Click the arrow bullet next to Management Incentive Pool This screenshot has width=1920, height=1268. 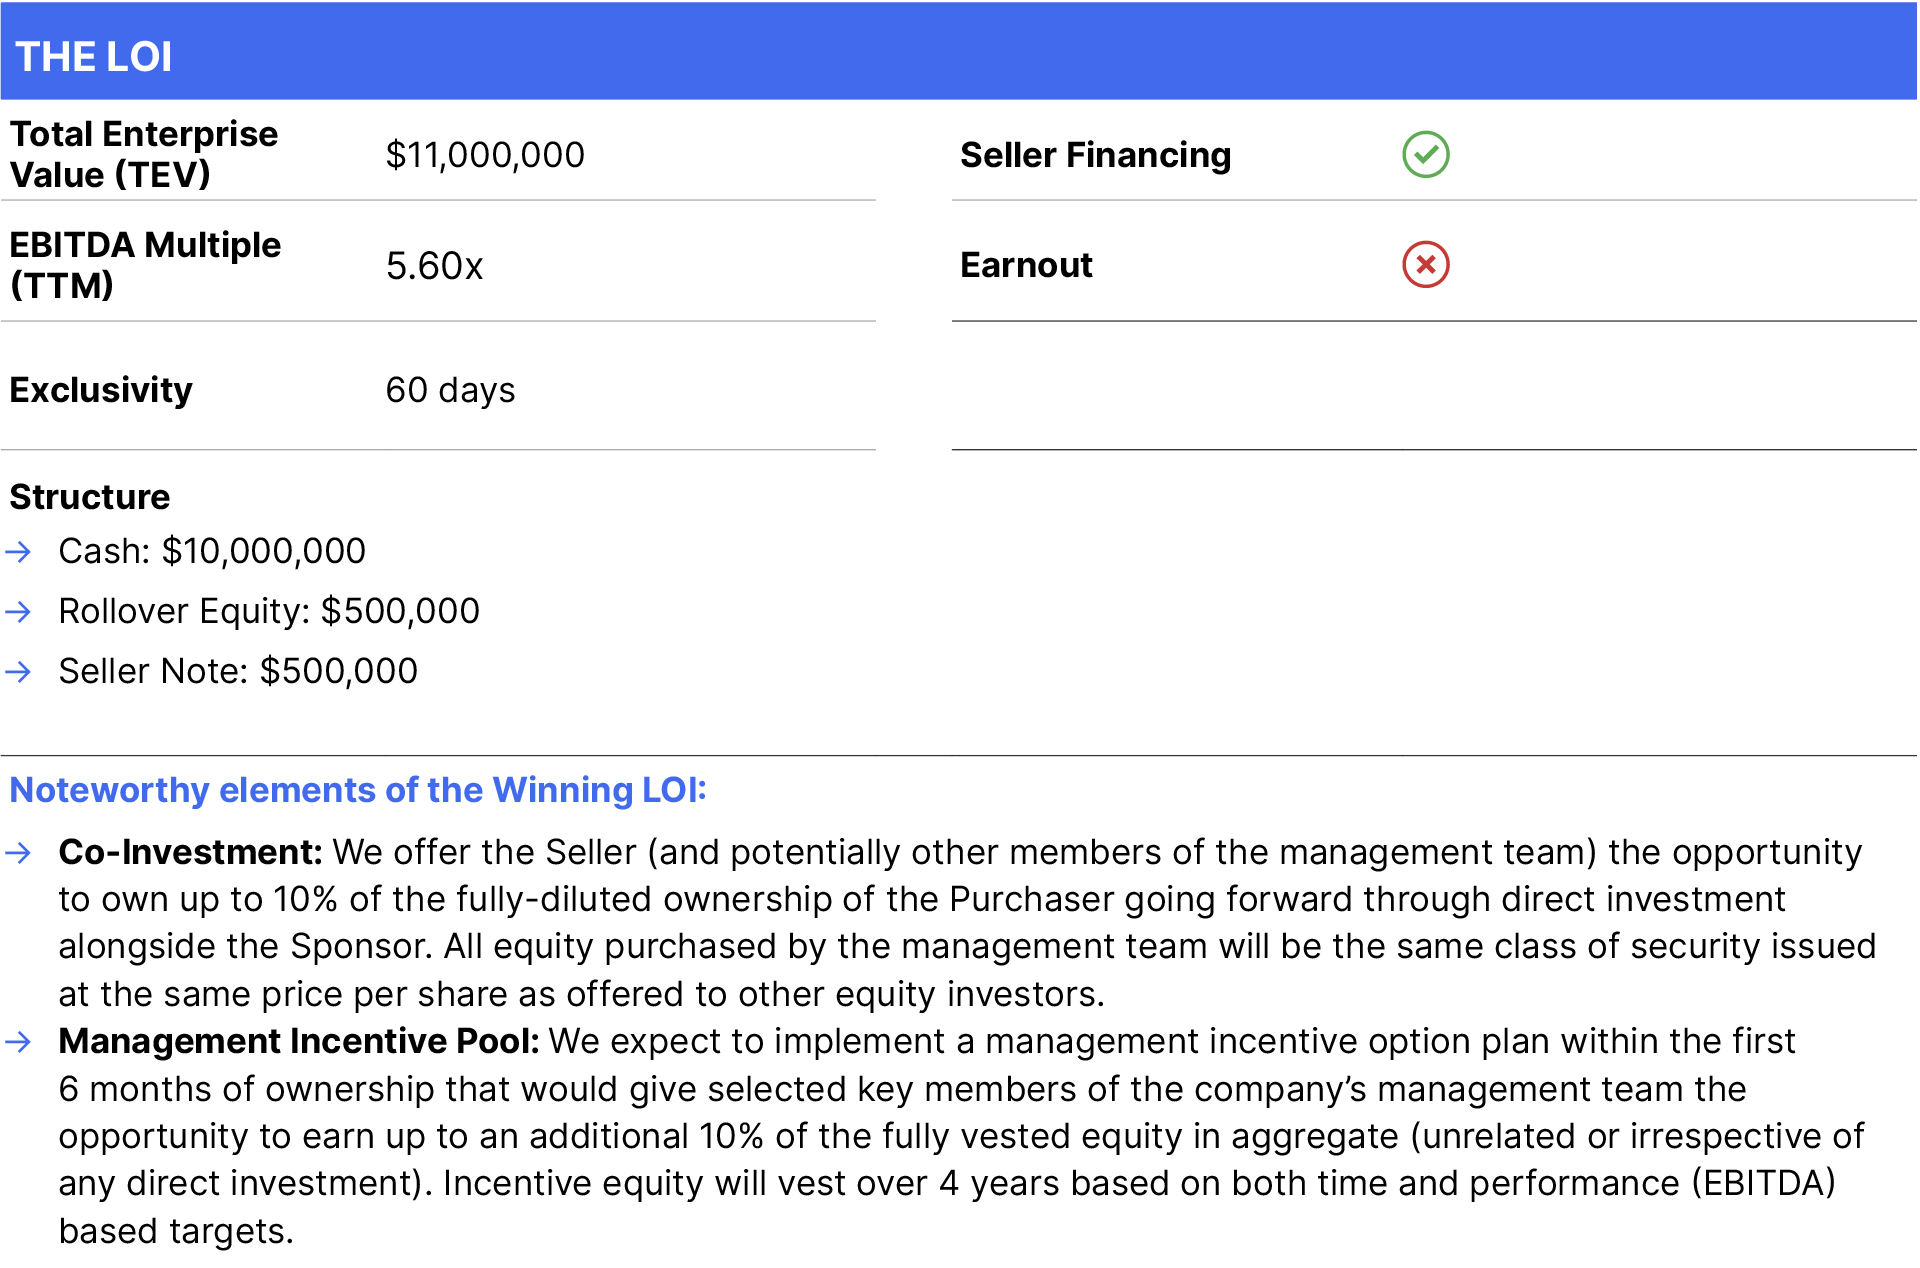[x=19, y=1042]
